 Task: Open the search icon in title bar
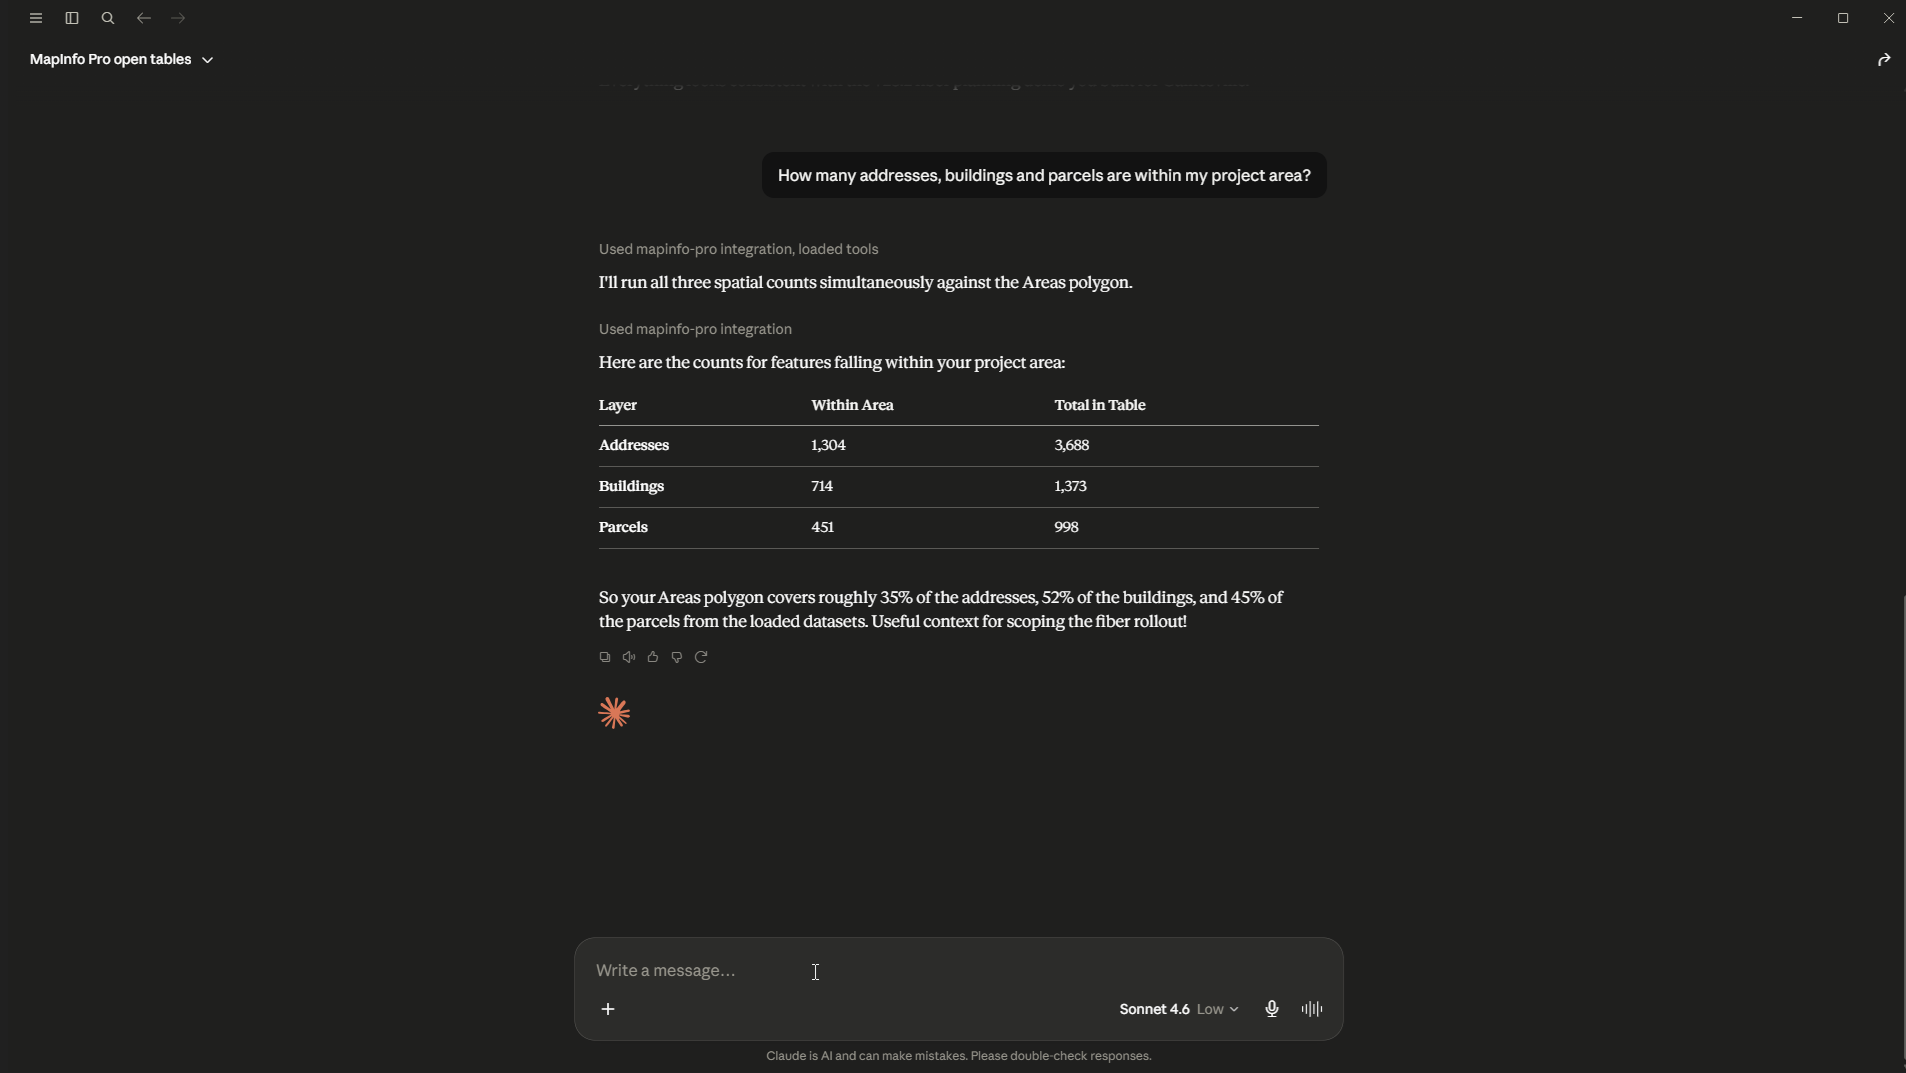(108, 18)
